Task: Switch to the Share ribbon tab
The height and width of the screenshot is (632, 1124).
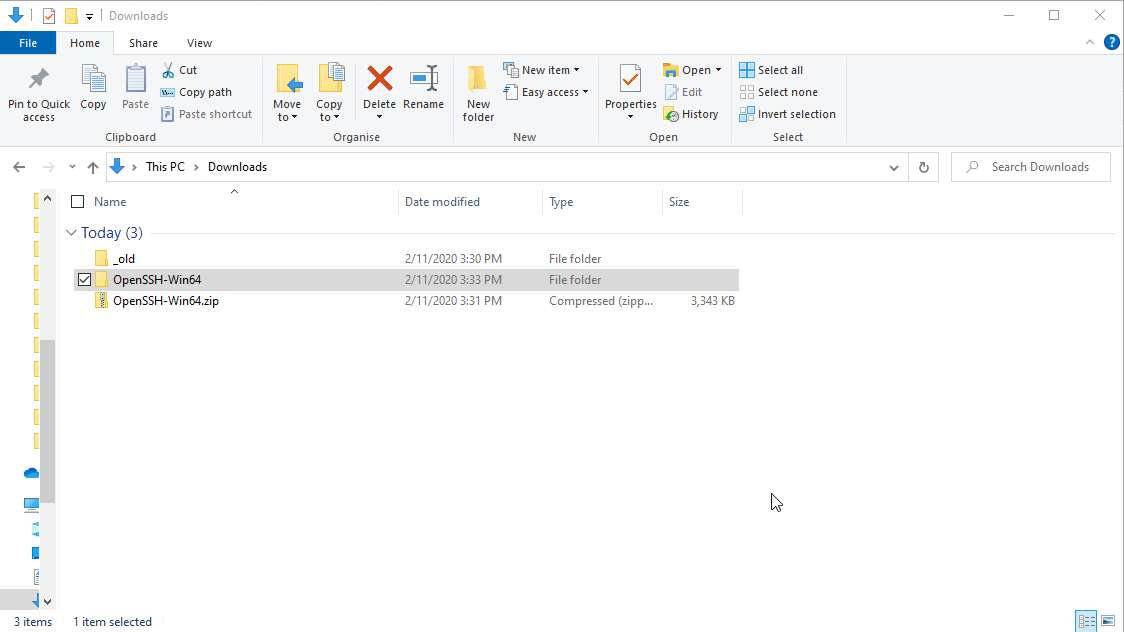Action: (x=143, y=43)
